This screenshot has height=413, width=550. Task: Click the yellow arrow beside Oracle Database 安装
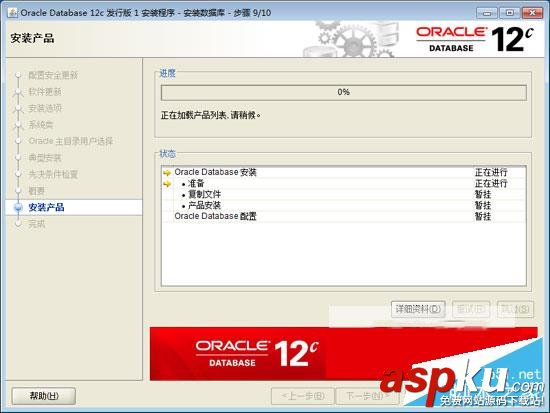[x=167, y=173]
